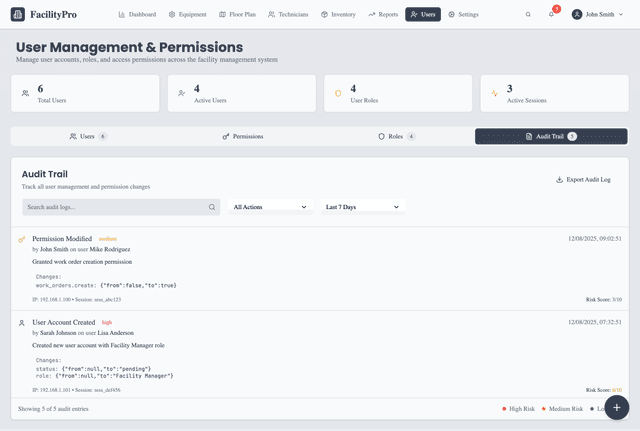
Task: Open Reports from the top navigation
Action: pyautogui.click(x=383, y=15)
